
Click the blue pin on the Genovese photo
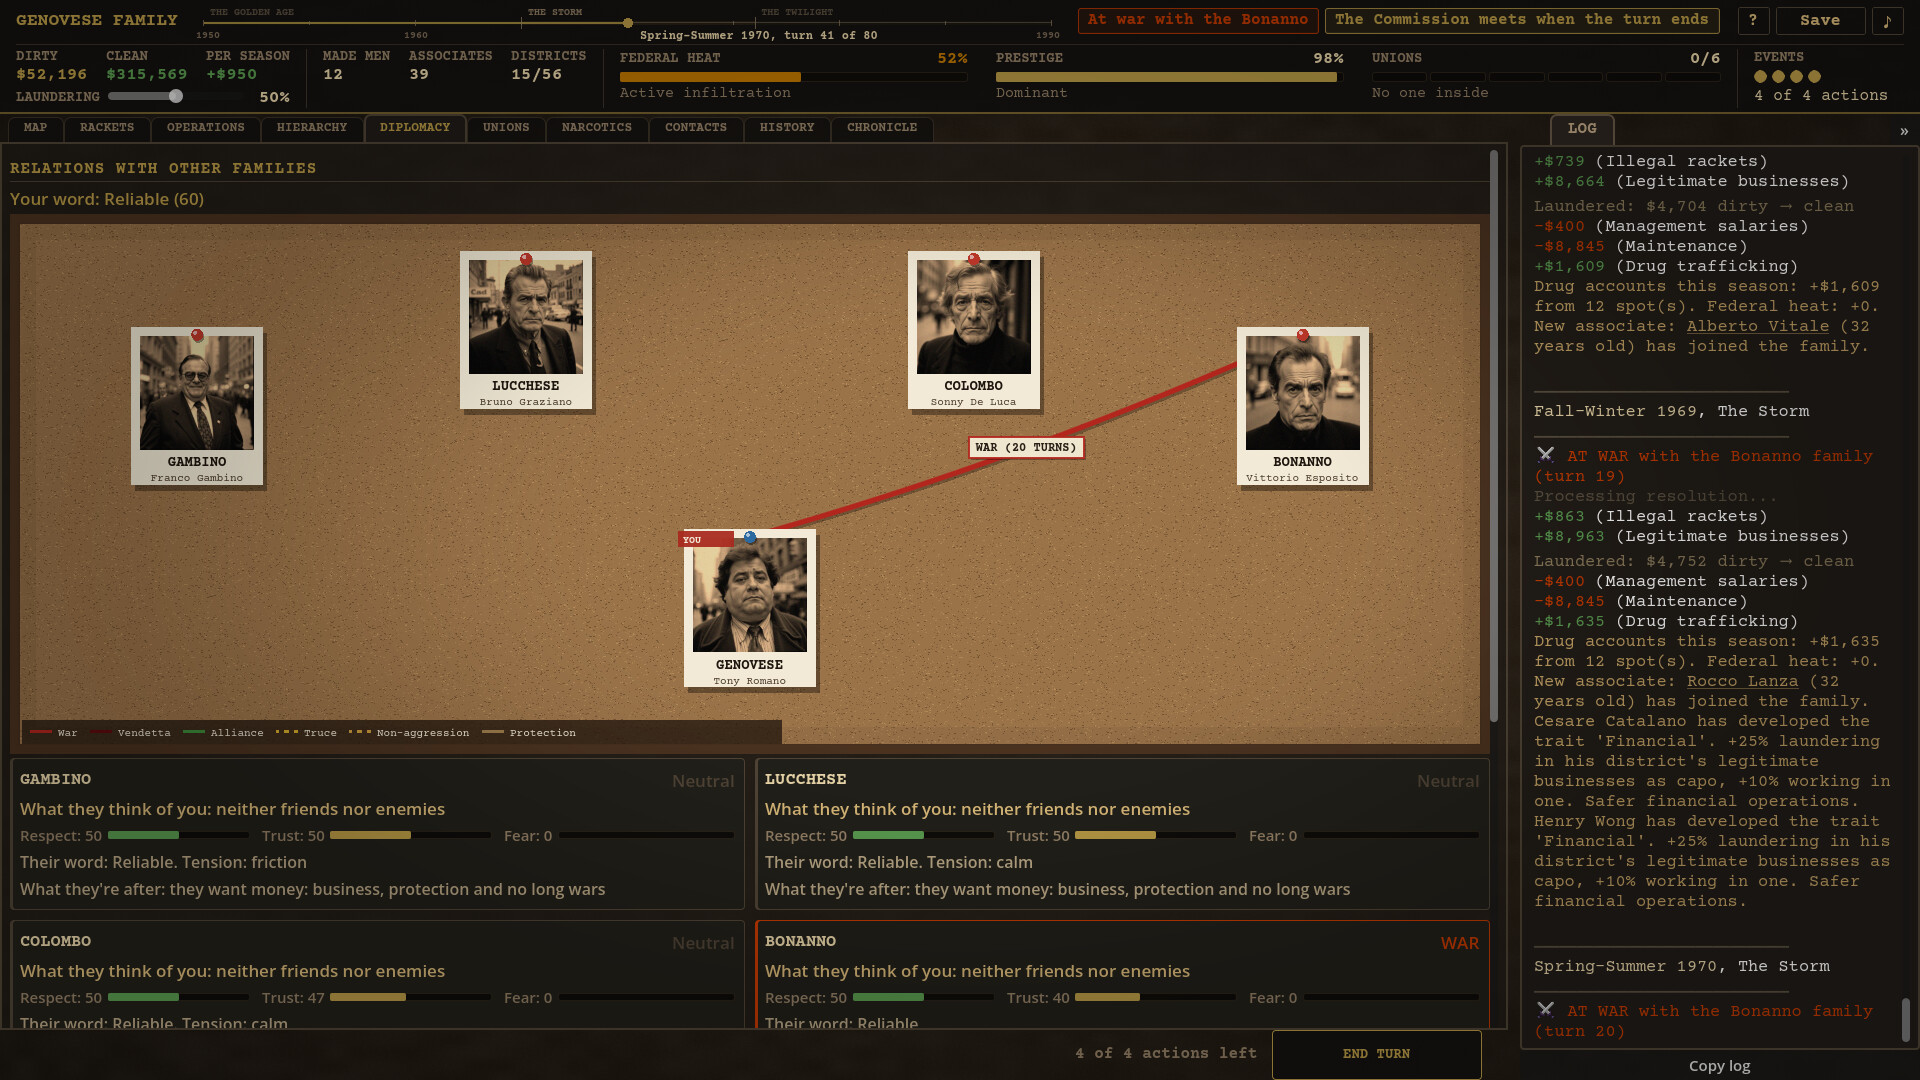(x=750, y=537)
